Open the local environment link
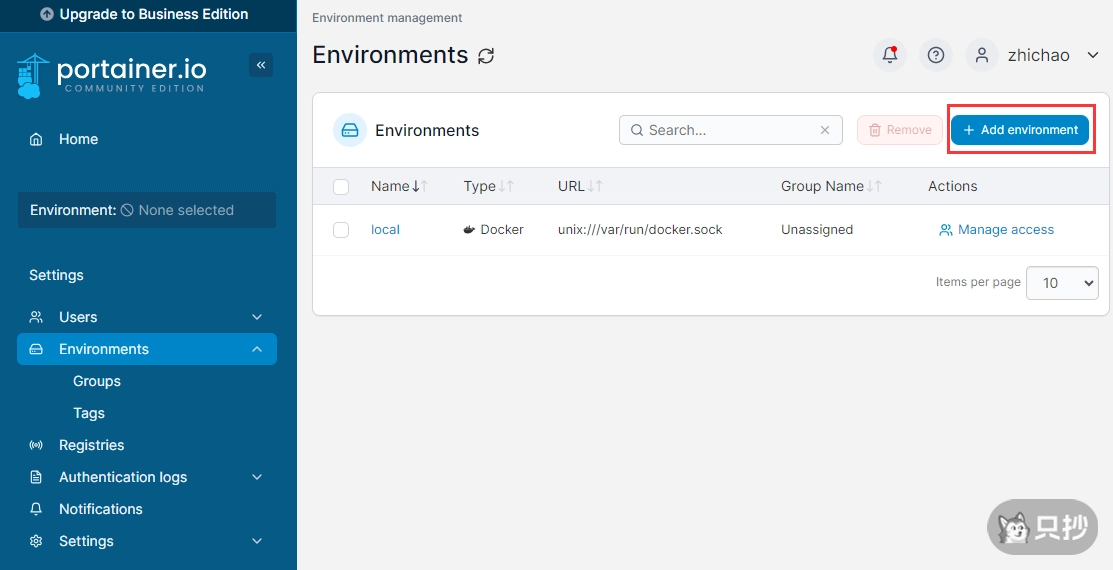Viewport: 1113px width, 570px height. pos(385,230)
